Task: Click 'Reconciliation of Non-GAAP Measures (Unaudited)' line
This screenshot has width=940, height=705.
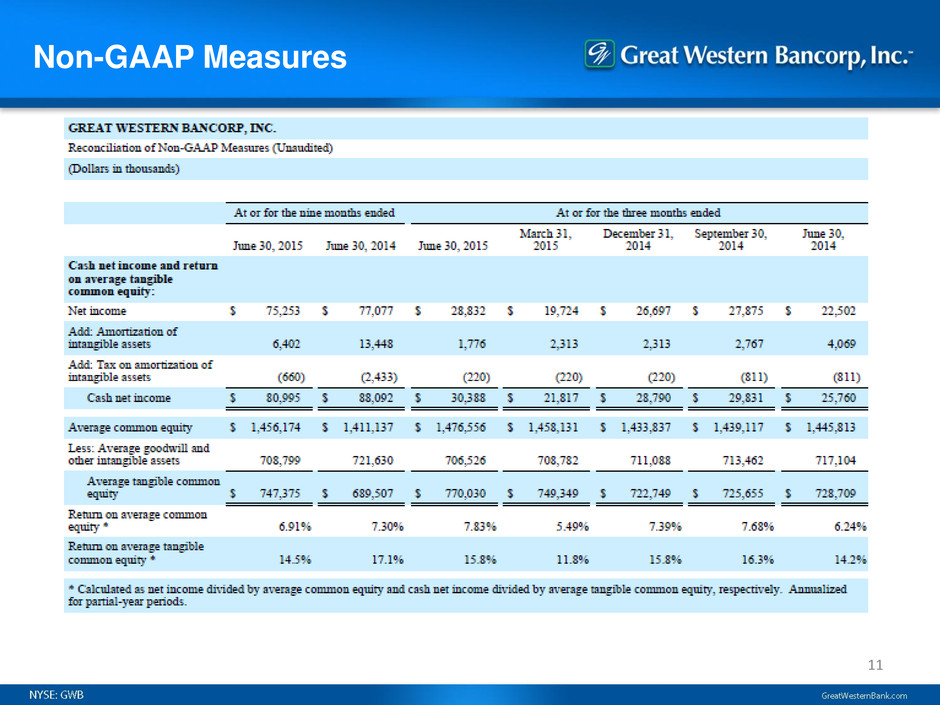Action: click(200, 148)
